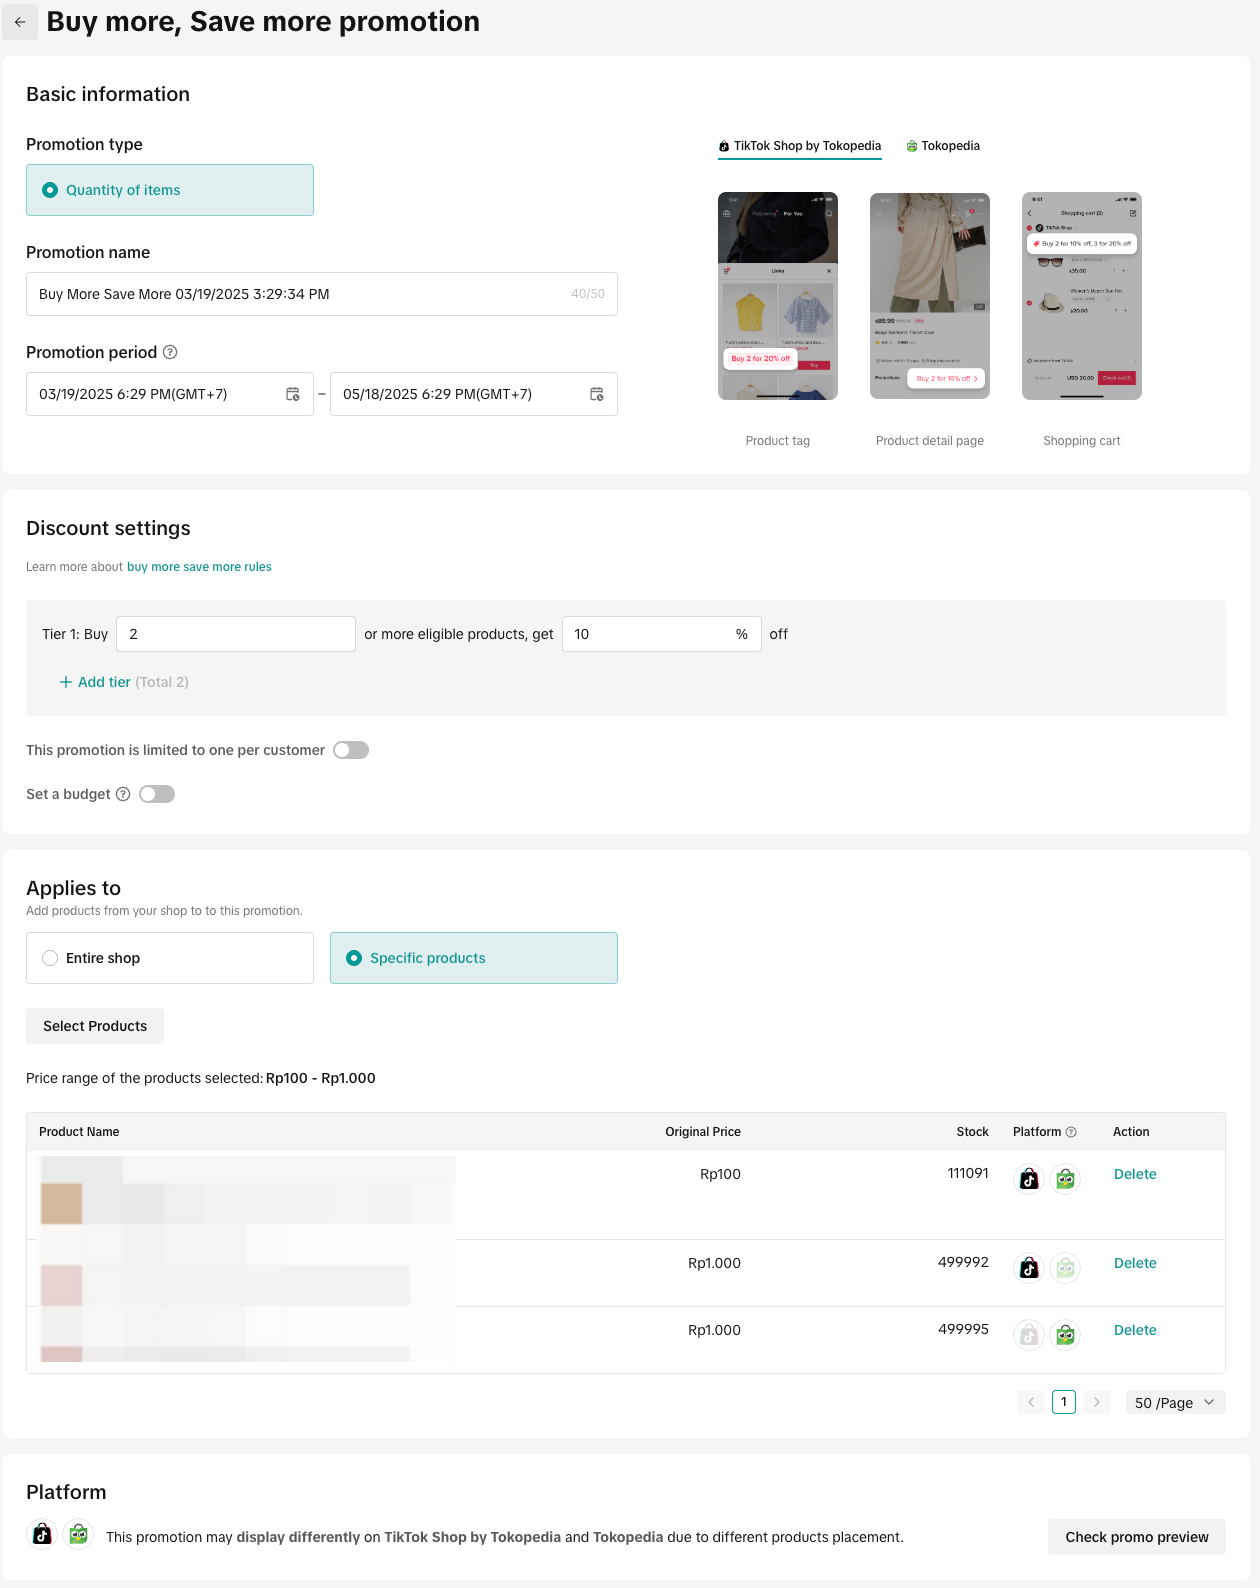Click the plus icon to add tier
The width and height of the screenshot is (1260, 1588).
point(66,682)
